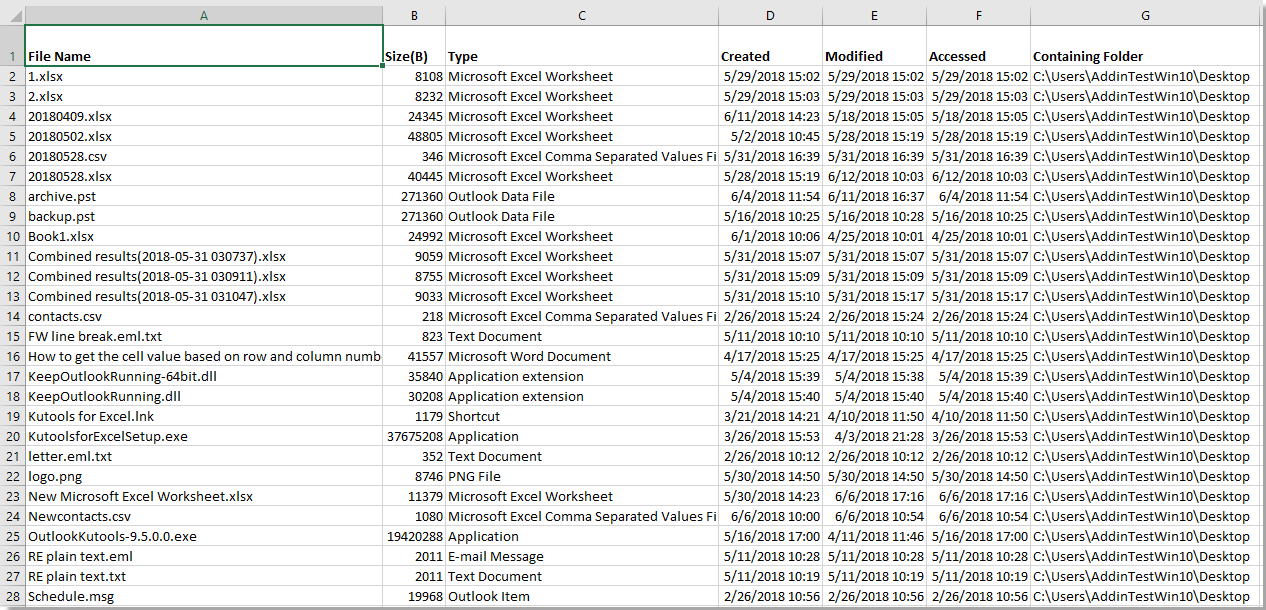Select the Containing Folder column header G

click(1146, 15)
